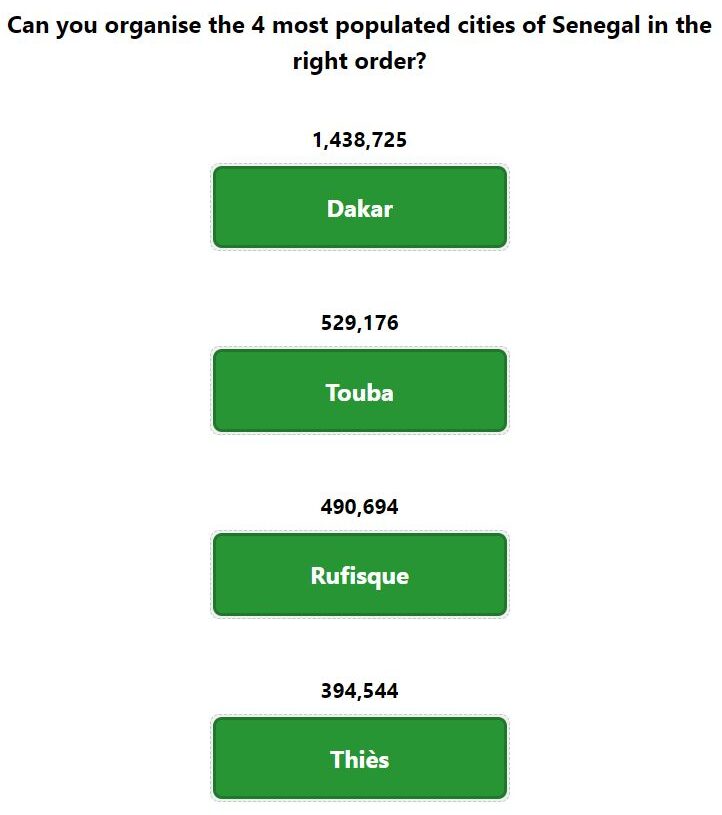Select the third-ranked city slot
This screenshot has height=815, width=722.
click(360, 574)
